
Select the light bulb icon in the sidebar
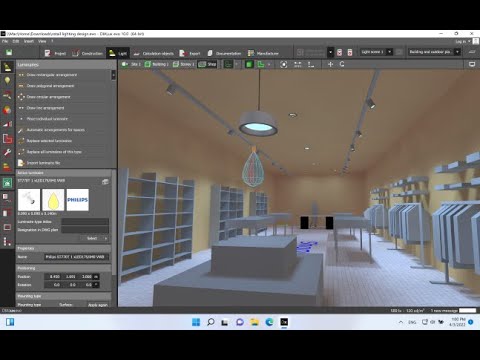click(7, 80)
